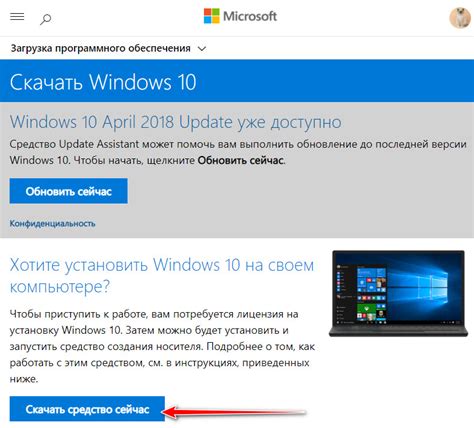Click the Windows 10 April 2018 Update heading
Viewport: 474px width, 428px height.
pyautogui.click(x=175, y=122)
